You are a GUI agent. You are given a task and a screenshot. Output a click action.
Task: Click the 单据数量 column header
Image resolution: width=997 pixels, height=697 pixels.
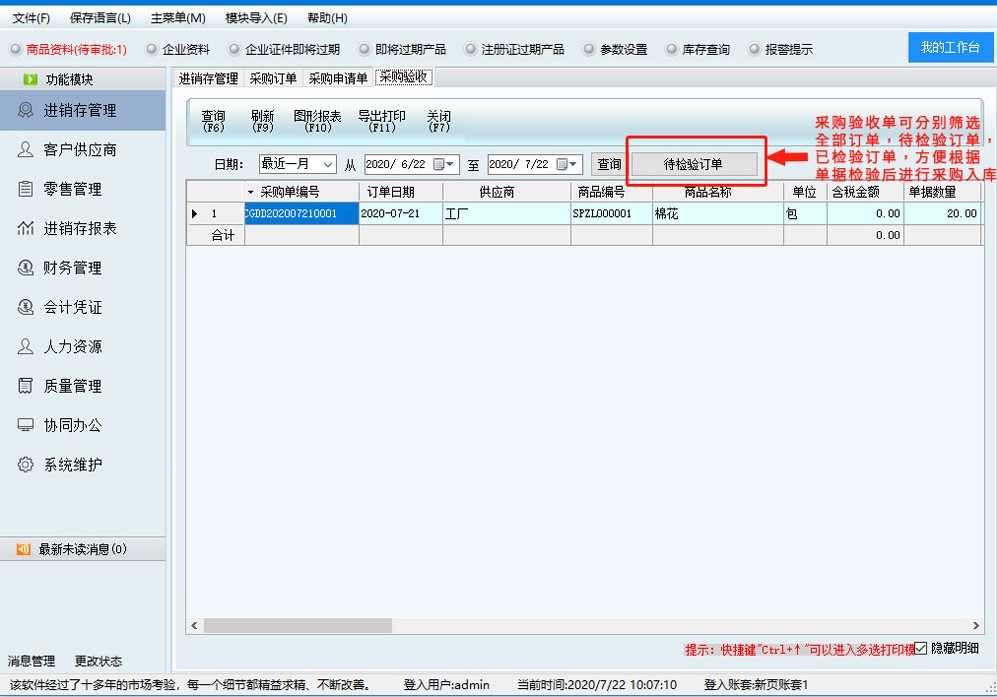click(x=942, y=192)
